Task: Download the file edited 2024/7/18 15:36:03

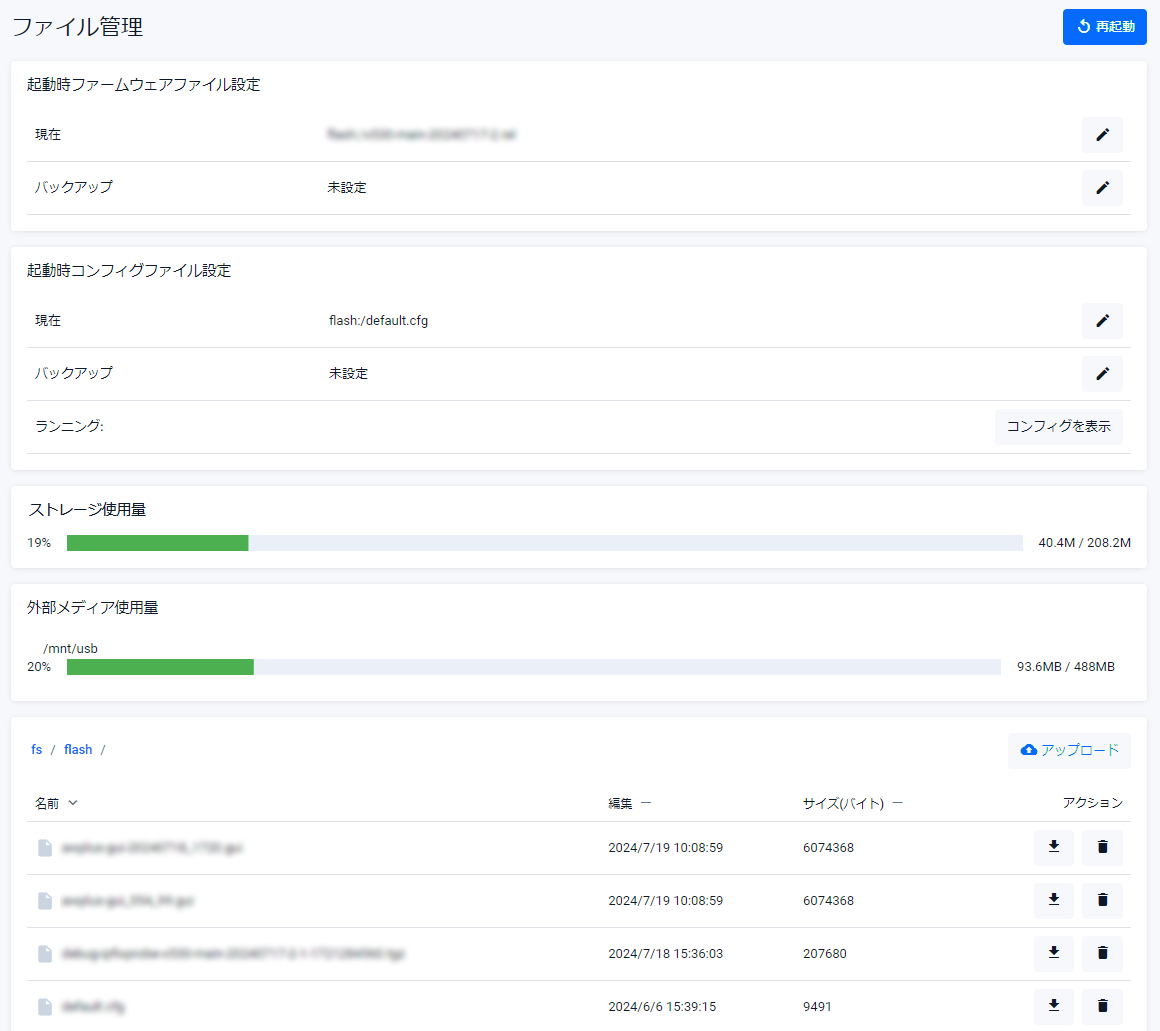Action: (x=1053, y=953)
